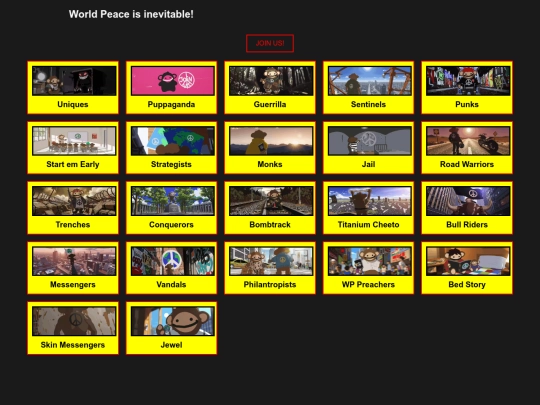540x405 pixels.
Task: Click the JOIN US! button
Action: [x=270, y=43]
